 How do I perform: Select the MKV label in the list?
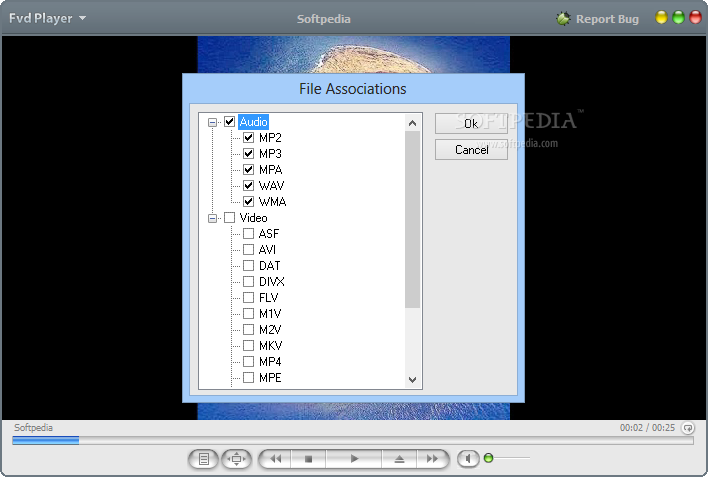pos(270,346)
